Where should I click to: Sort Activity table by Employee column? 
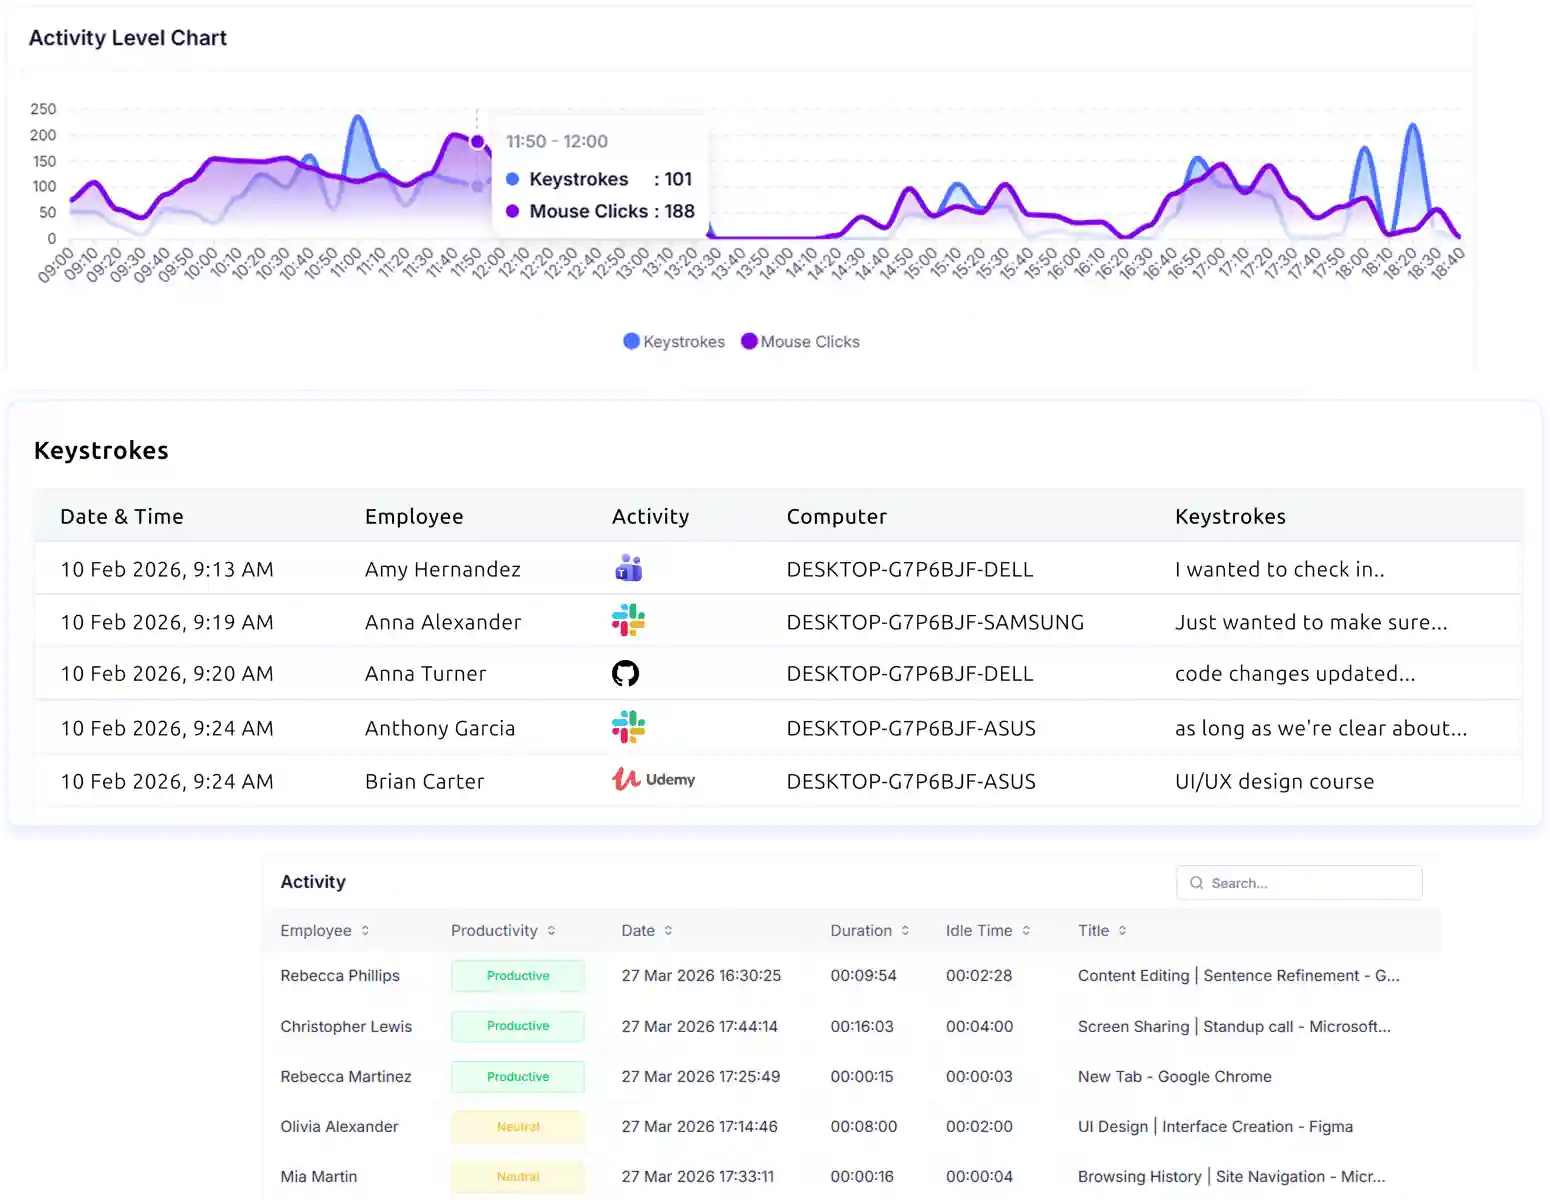[365, 931]
